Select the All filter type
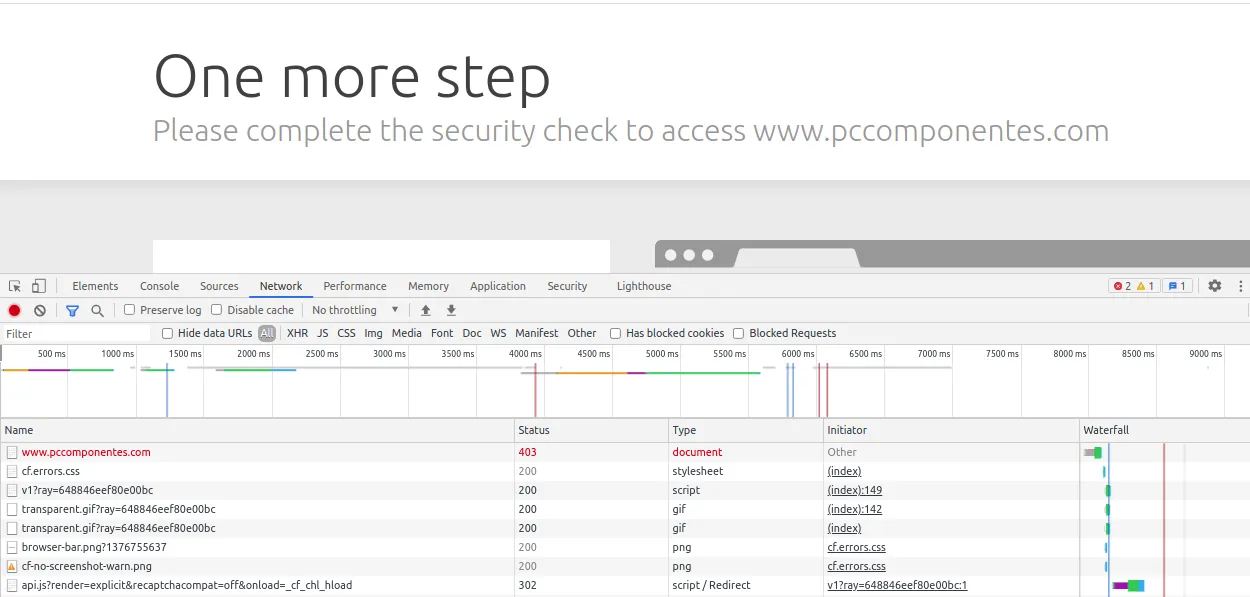1250x597 pixels. pos(267,333)
